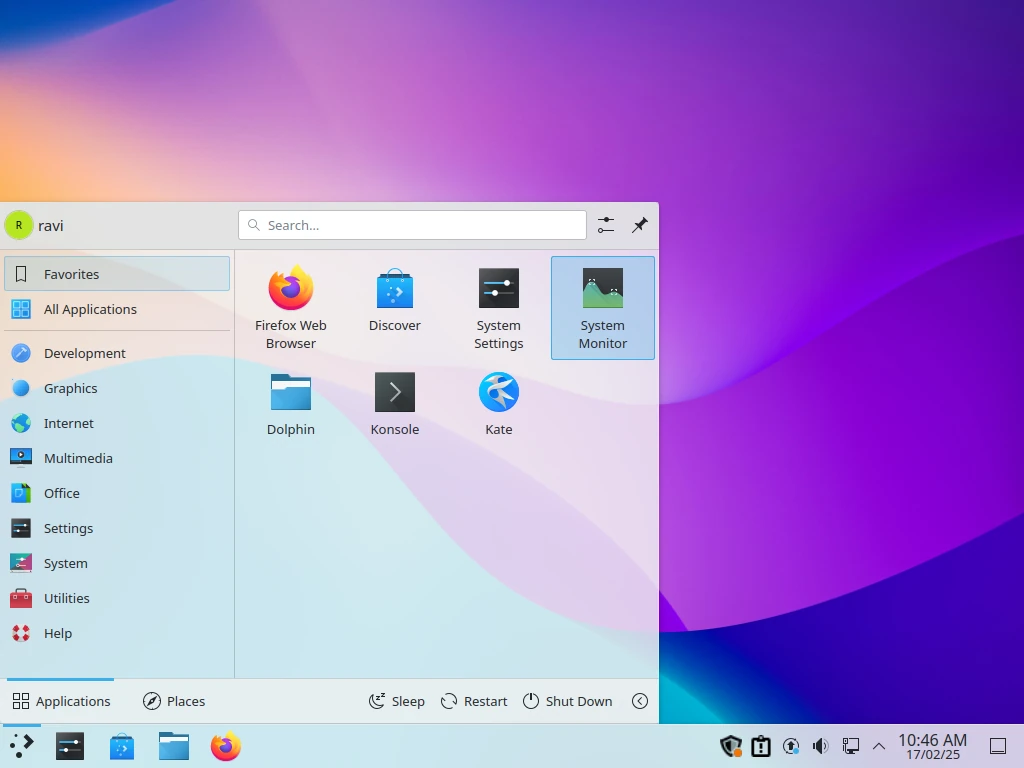Open the clipboard tray icon

click(x=761, y=746)
